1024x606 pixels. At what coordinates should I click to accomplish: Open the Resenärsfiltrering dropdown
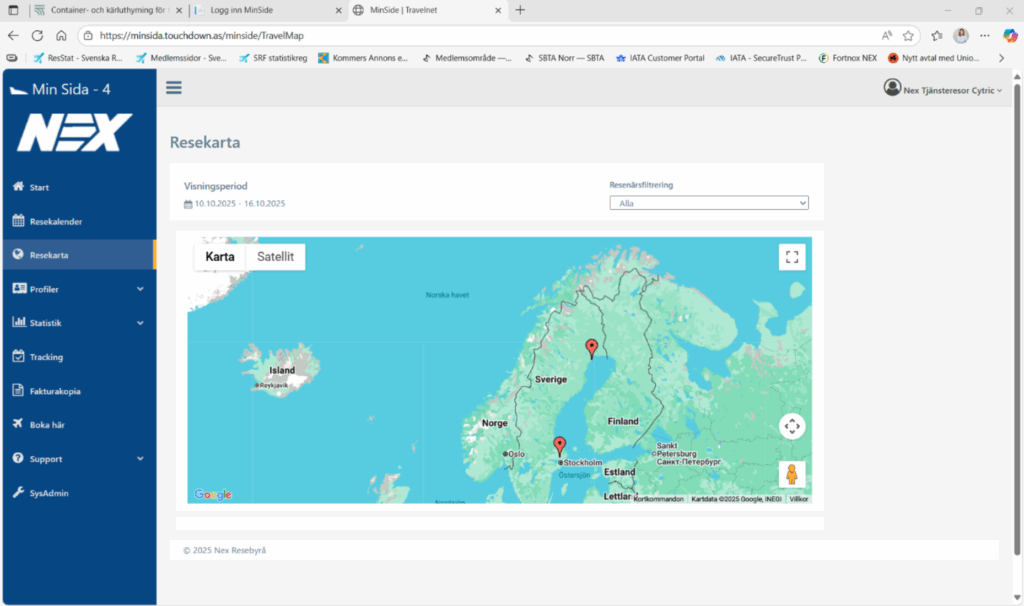[x=708, y=203]
